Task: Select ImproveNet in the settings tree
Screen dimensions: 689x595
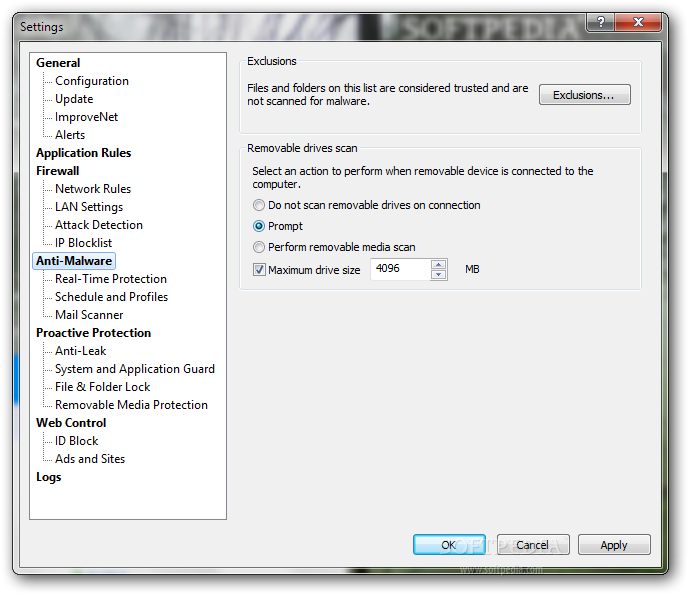Action: point(87,117)
